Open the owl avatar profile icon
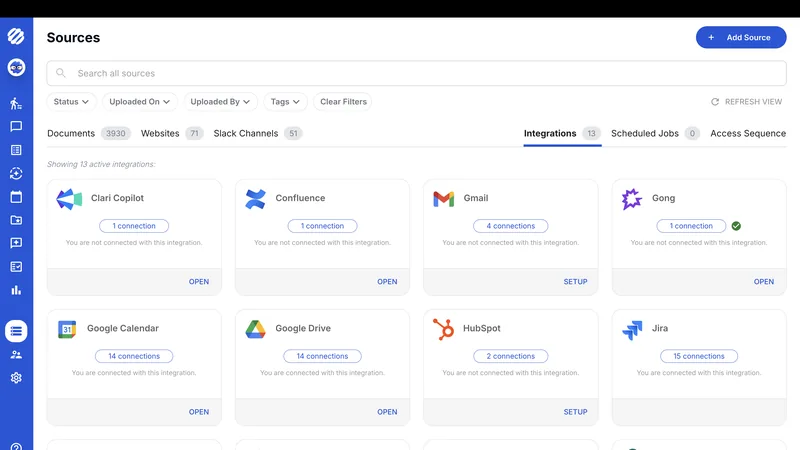The image size is (800, 450). coord(16,67)
